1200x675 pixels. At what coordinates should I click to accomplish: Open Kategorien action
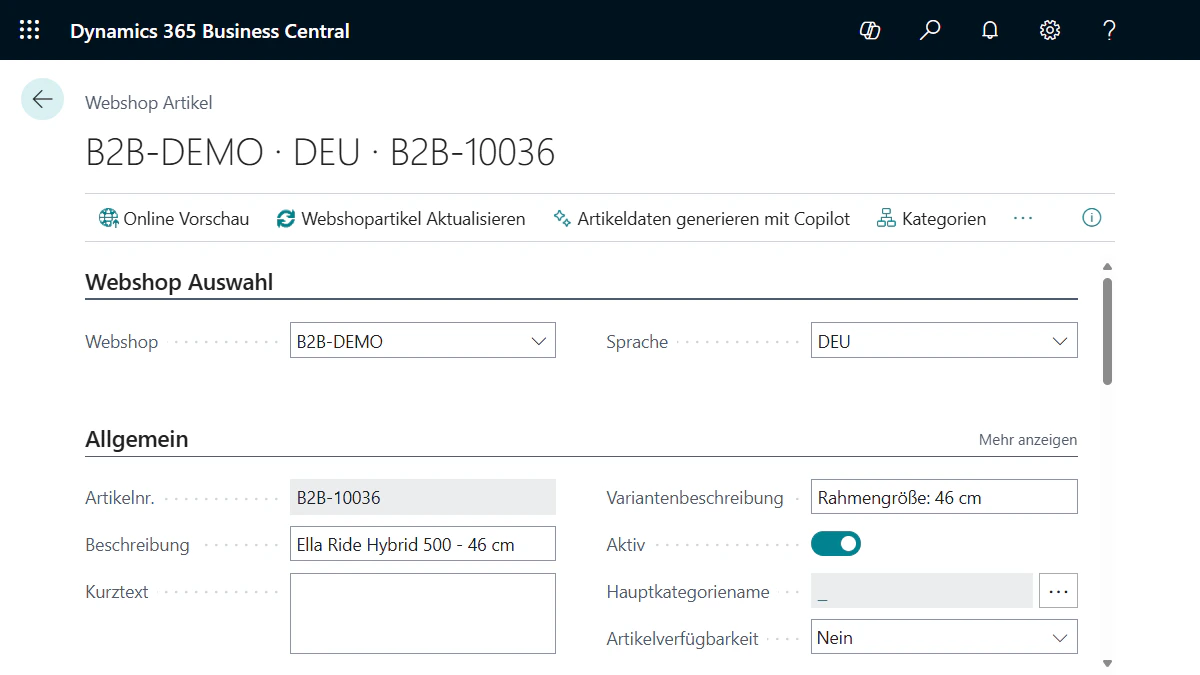pyautogui.click(x=932, y=218)
